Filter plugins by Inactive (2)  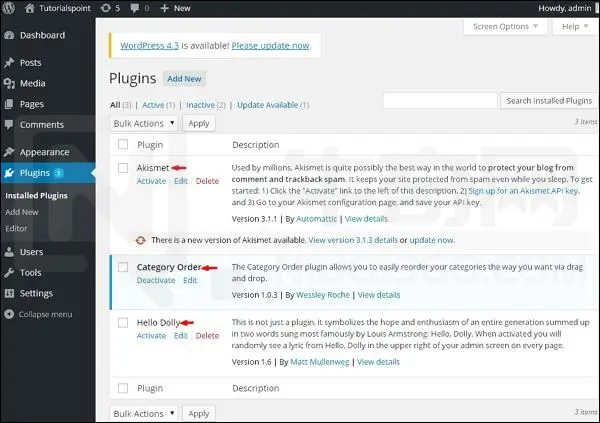206,105
